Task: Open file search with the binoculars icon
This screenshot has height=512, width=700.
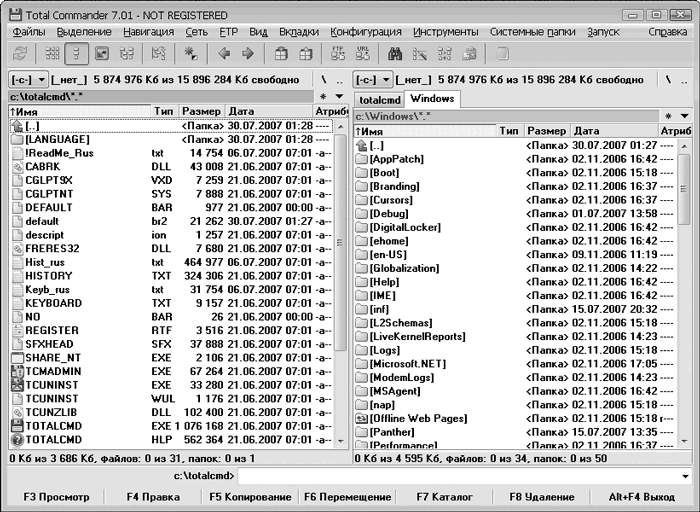Action: (x=395, y=54)
